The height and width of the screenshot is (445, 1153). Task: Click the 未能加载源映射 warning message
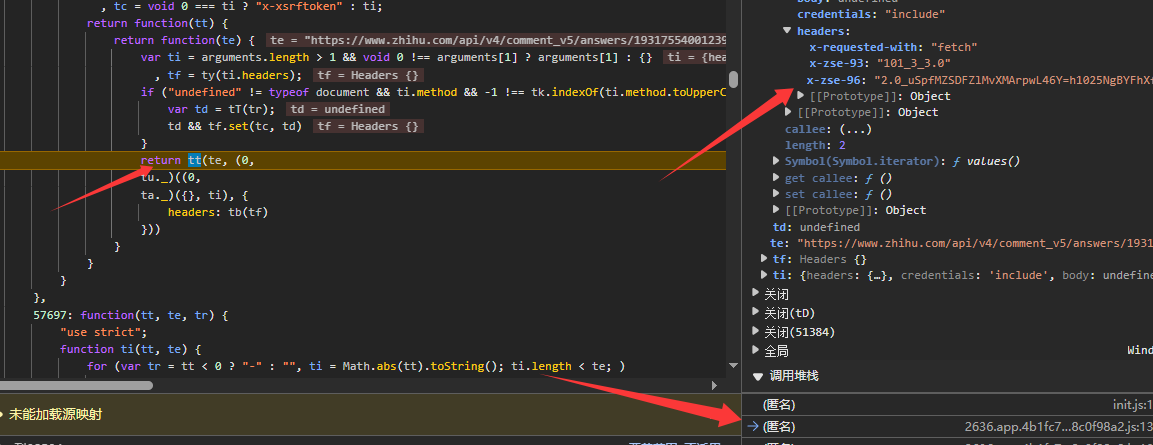coord(55,415)
